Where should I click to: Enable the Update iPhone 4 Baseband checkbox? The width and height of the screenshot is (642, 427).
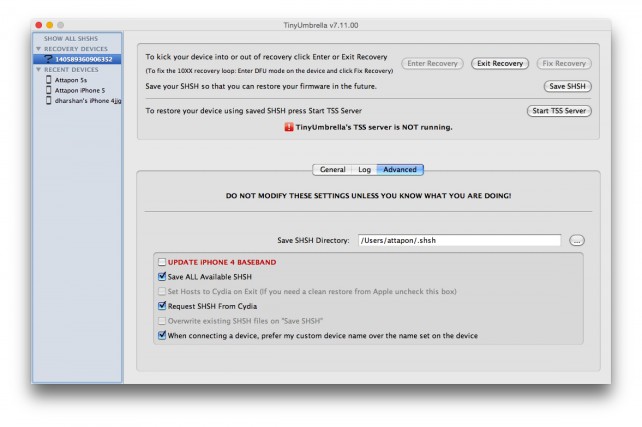tap(162, 262)
